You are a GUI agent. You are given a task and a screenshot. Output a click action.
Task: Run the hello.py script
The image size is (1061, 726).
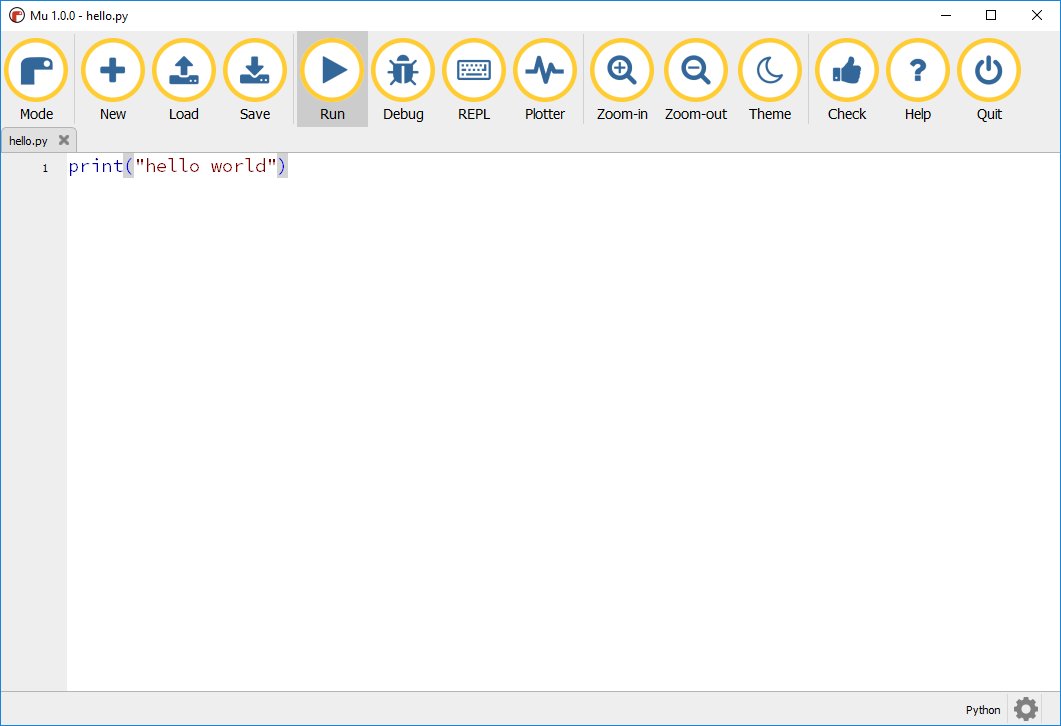332,71
